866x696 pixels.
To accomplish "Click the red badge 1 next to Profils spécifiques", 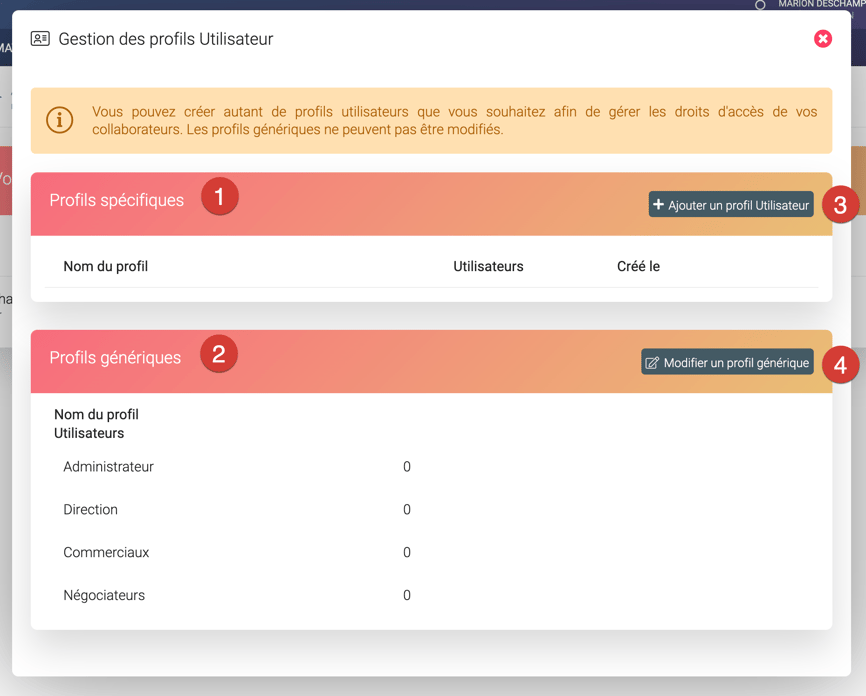I will (x=222, y=197).
